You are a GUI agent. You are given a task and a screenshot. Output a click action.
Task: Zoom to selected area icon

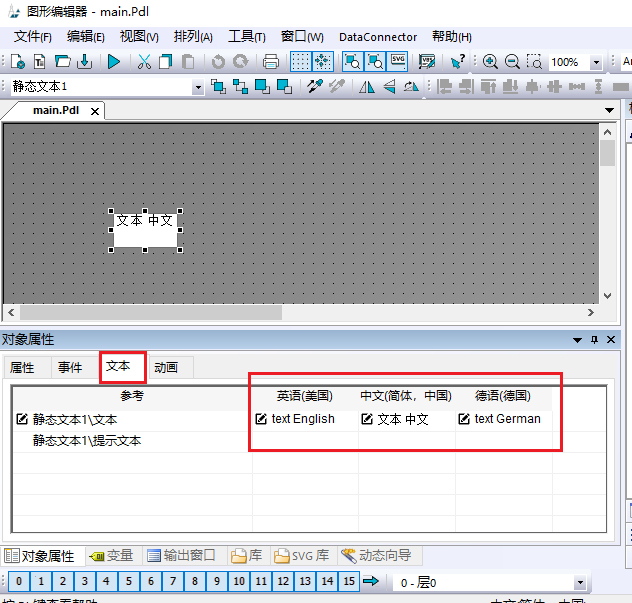coord(534,62)
